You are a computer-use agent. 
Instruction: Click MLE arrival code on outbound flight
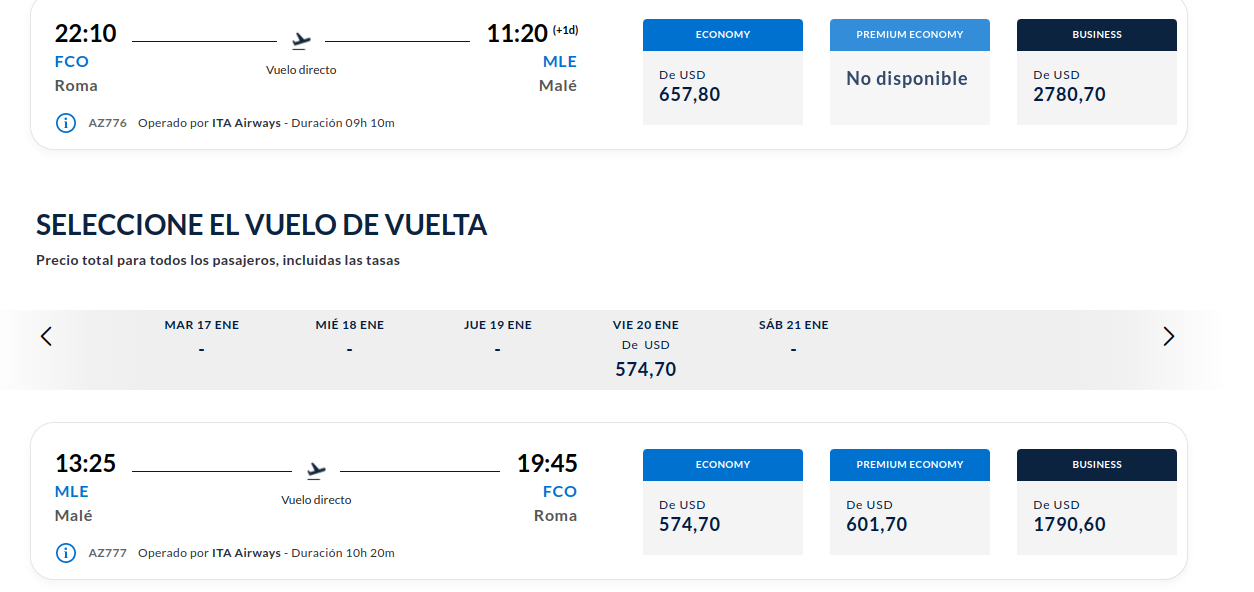(560, 62)
